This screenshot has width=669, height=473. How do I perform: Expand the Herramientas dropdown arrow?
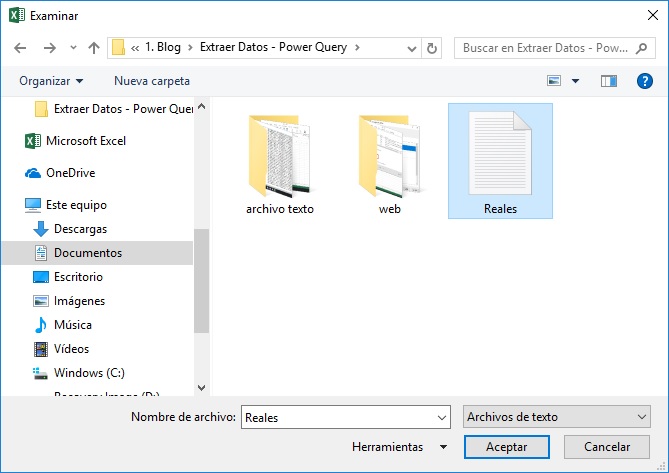tap(443, 447)
